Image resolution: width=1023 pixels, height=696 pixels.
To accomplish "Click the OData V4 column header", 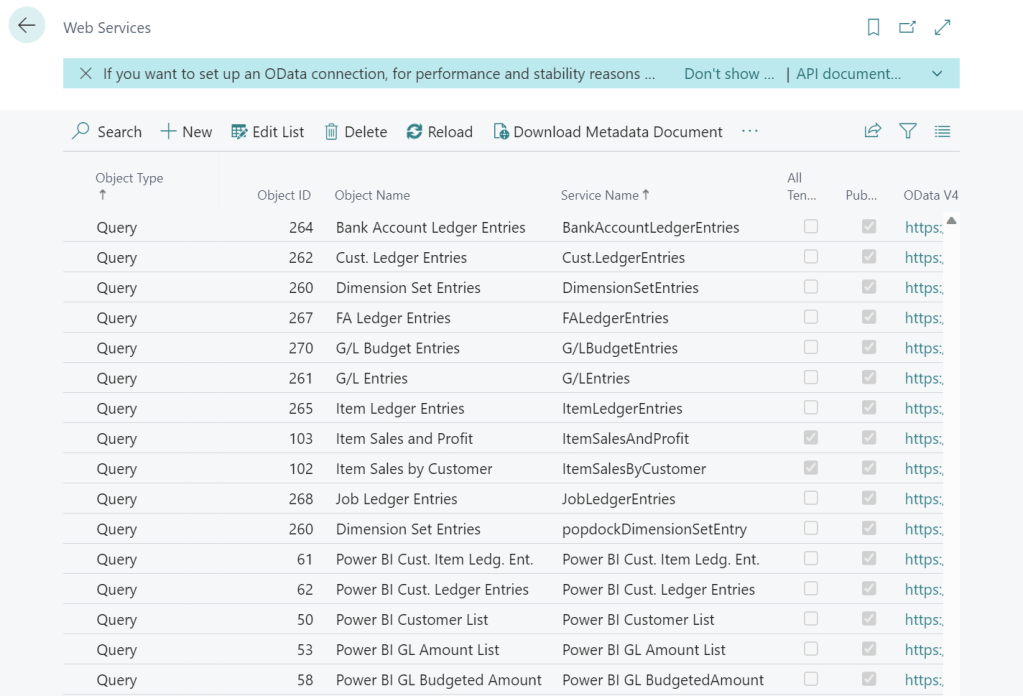I will (x=930, y=195).
